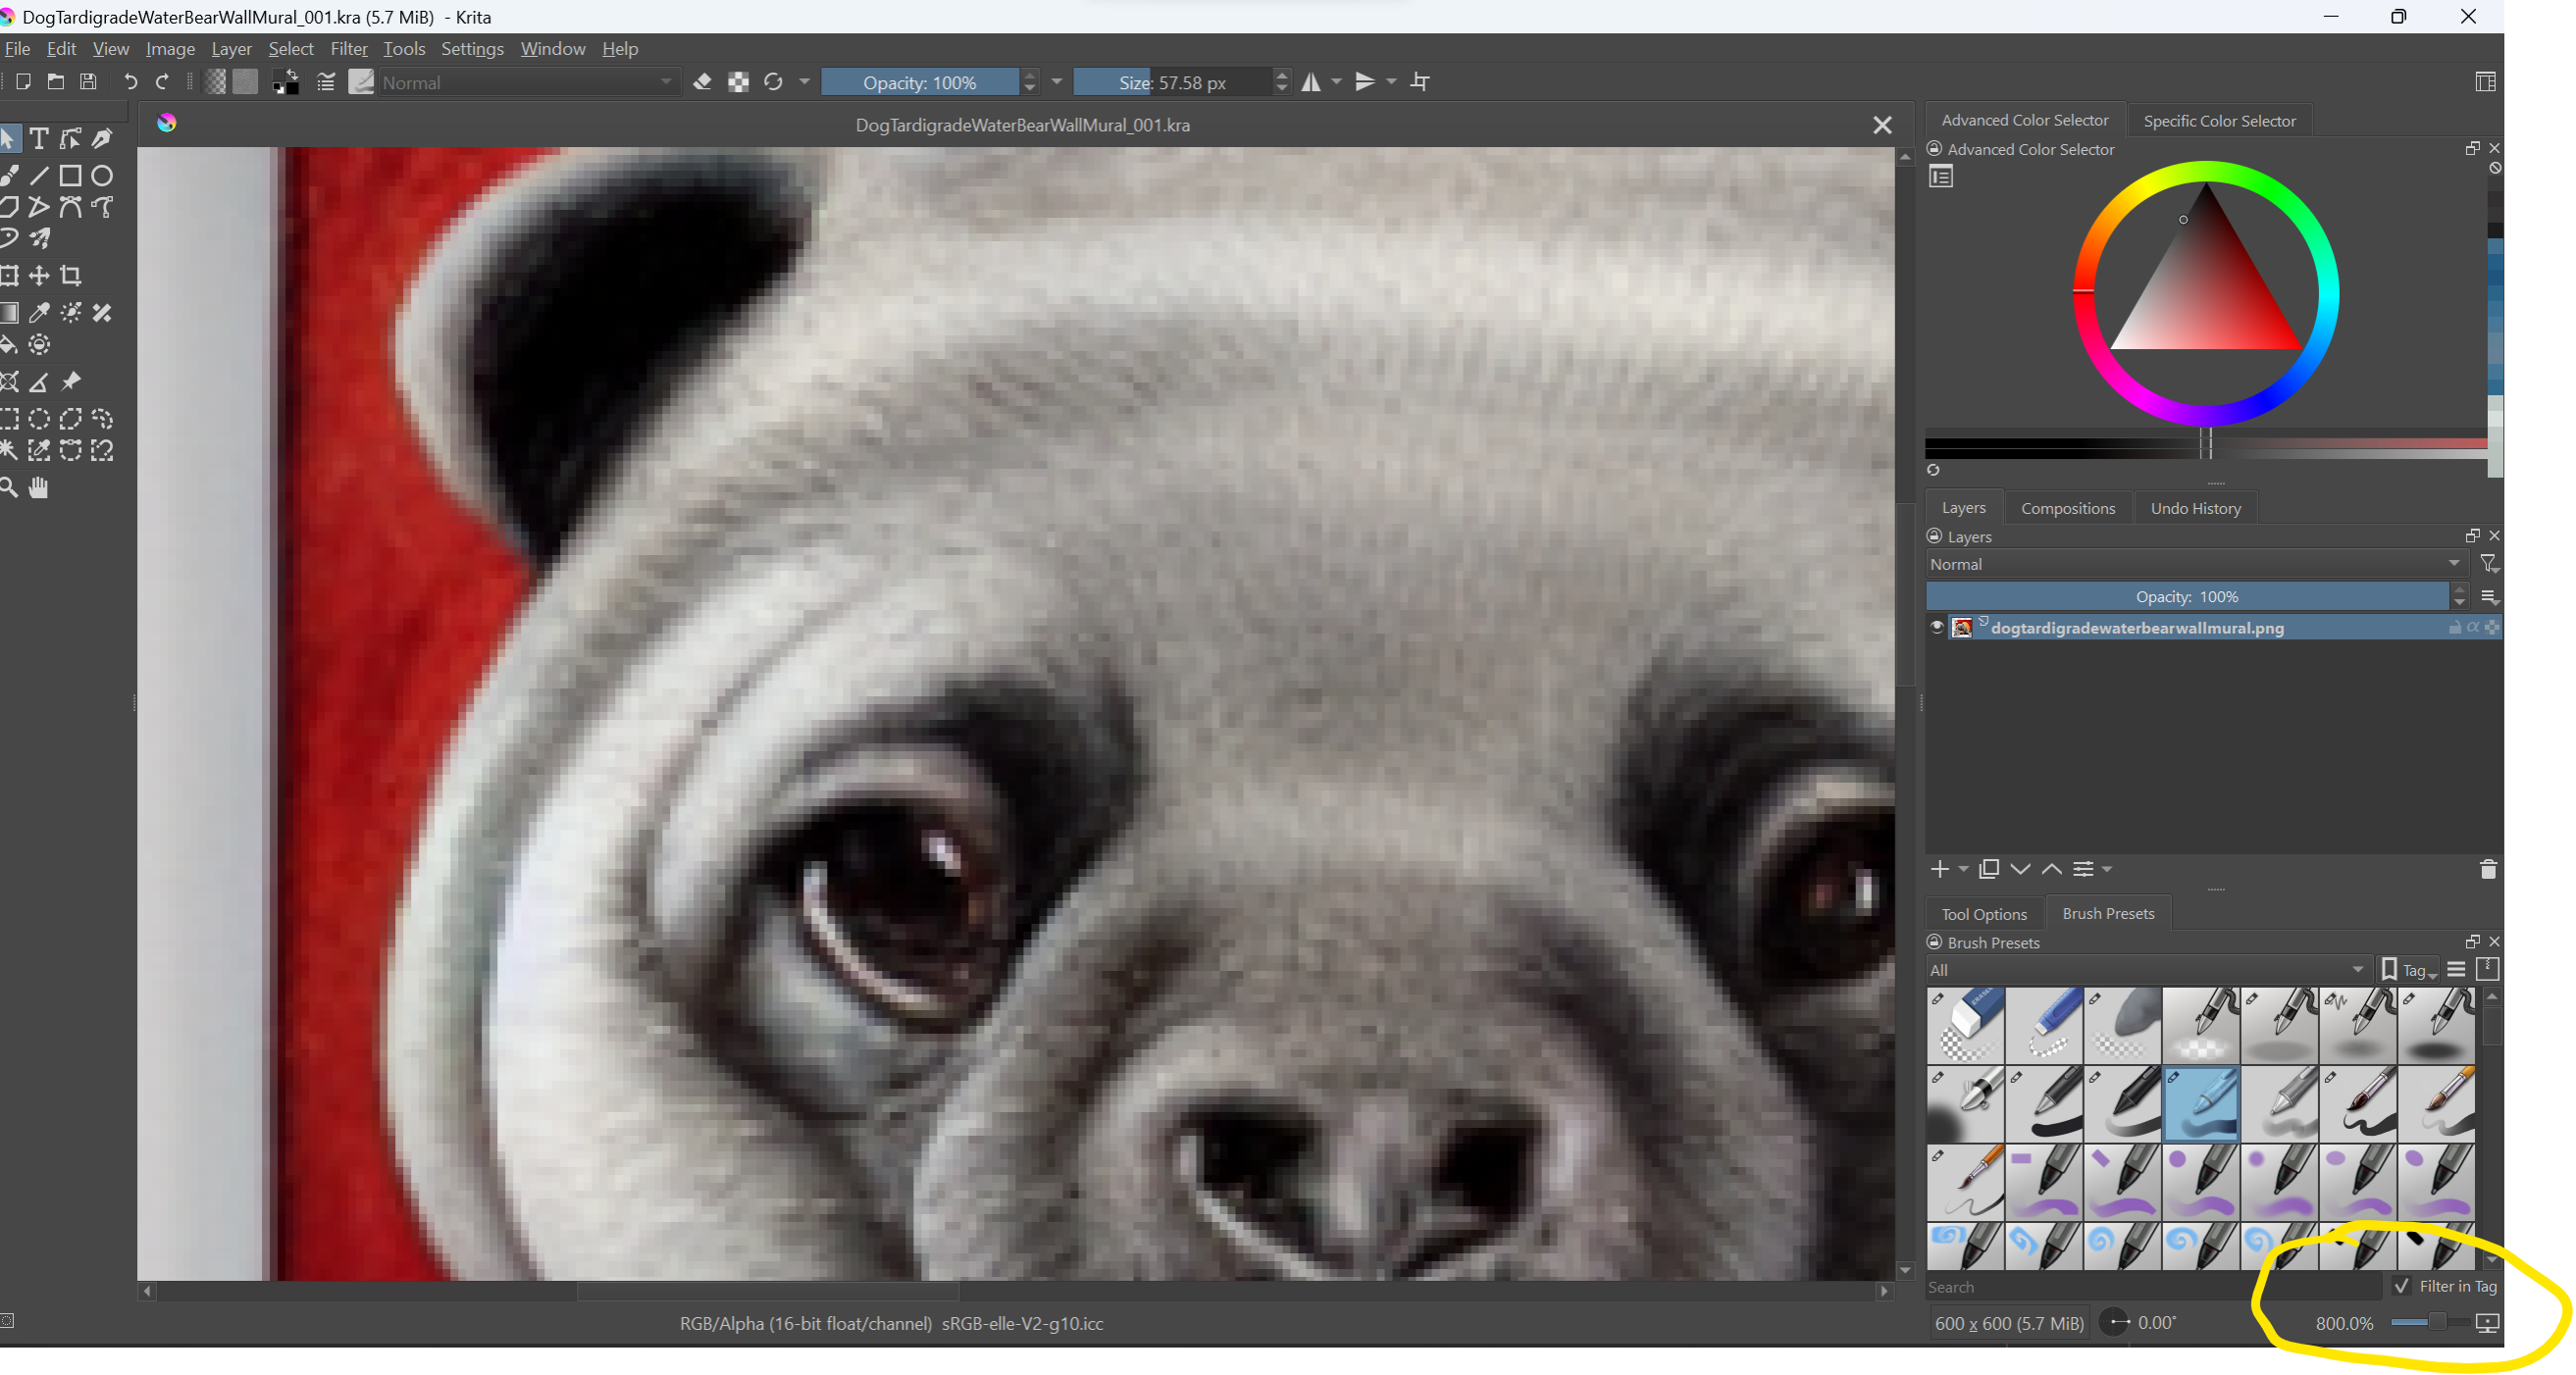Click the Tag button in Brush Presets

2407,970
